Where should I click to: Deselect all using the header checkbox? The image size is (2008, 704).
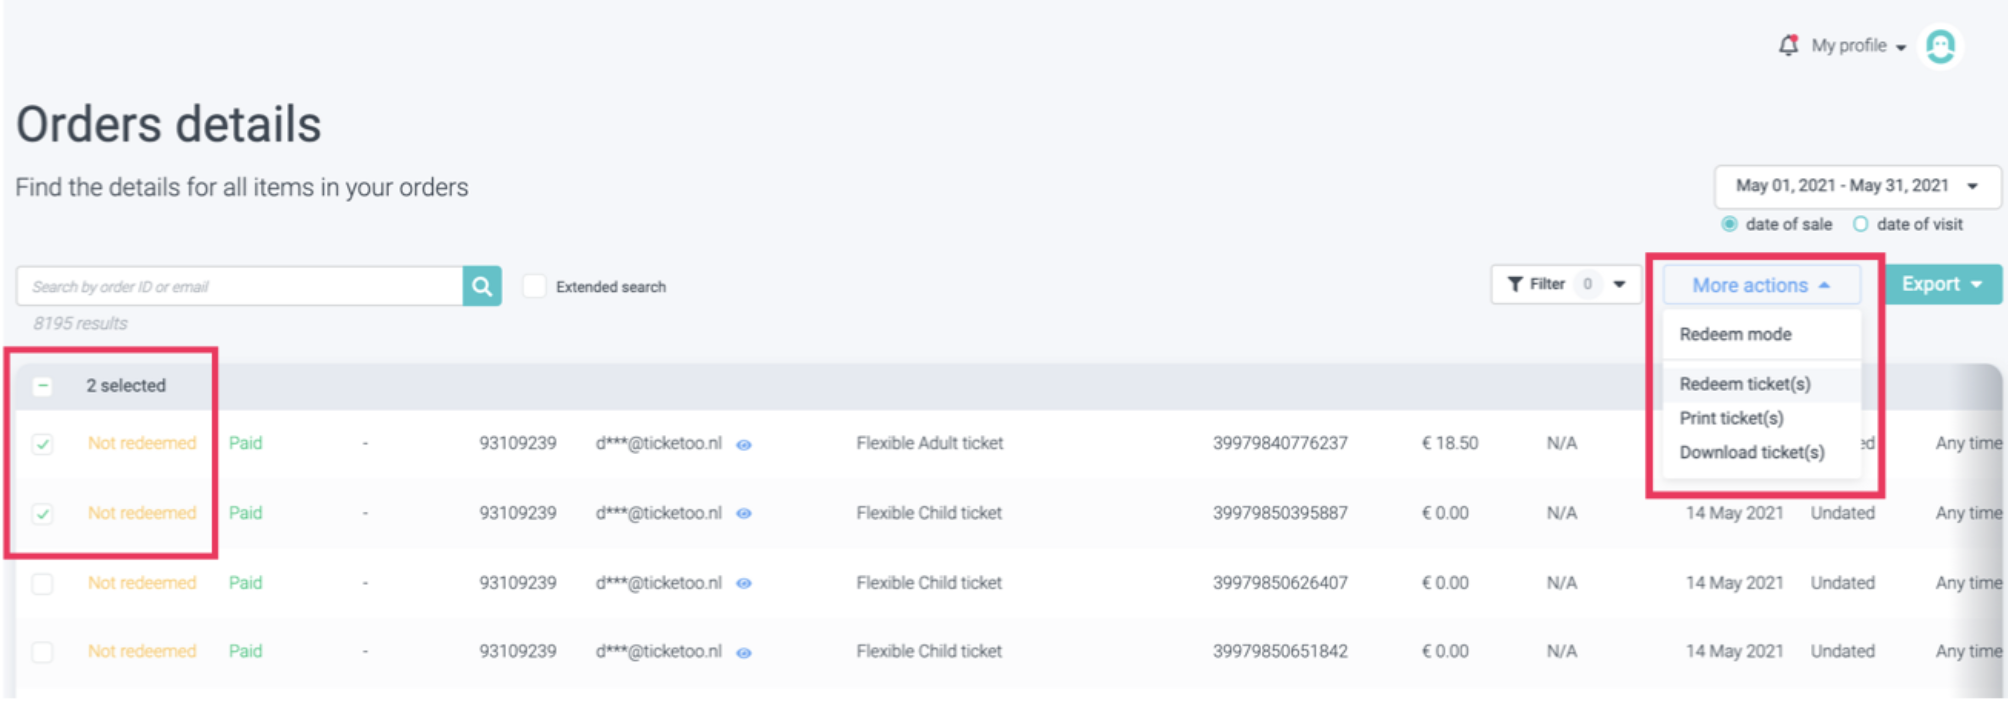[x=42, y=386]
